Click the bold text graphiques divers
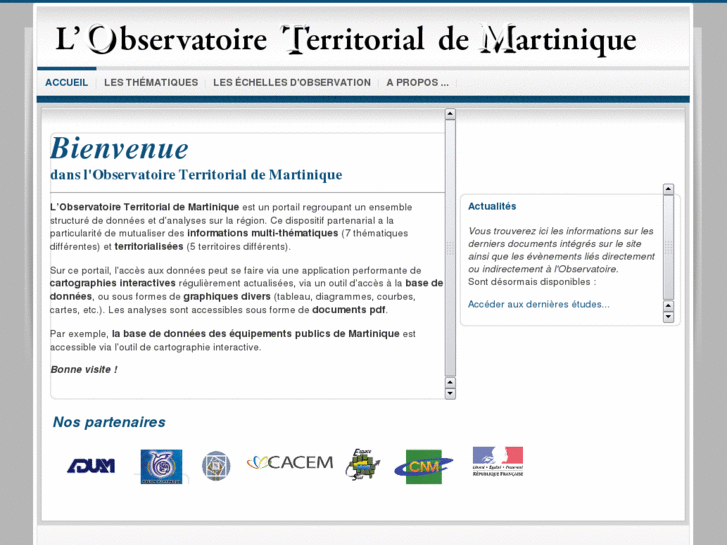The width and height of the screenshot is (727, 545). [x=227, y=296]
